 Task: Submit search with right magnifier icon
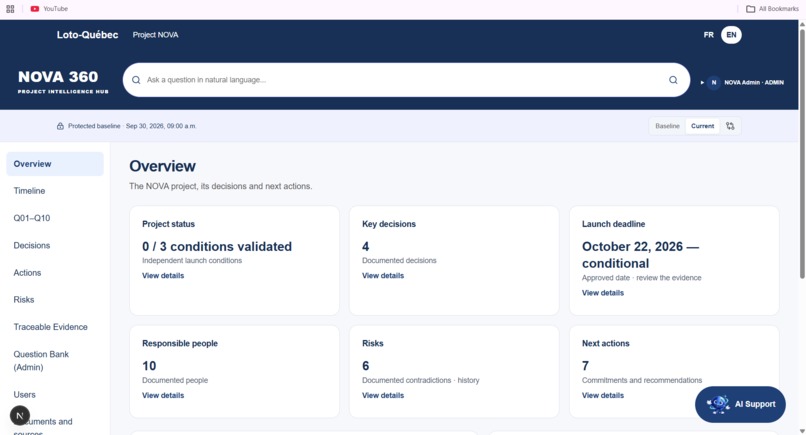tap(673, 80)
